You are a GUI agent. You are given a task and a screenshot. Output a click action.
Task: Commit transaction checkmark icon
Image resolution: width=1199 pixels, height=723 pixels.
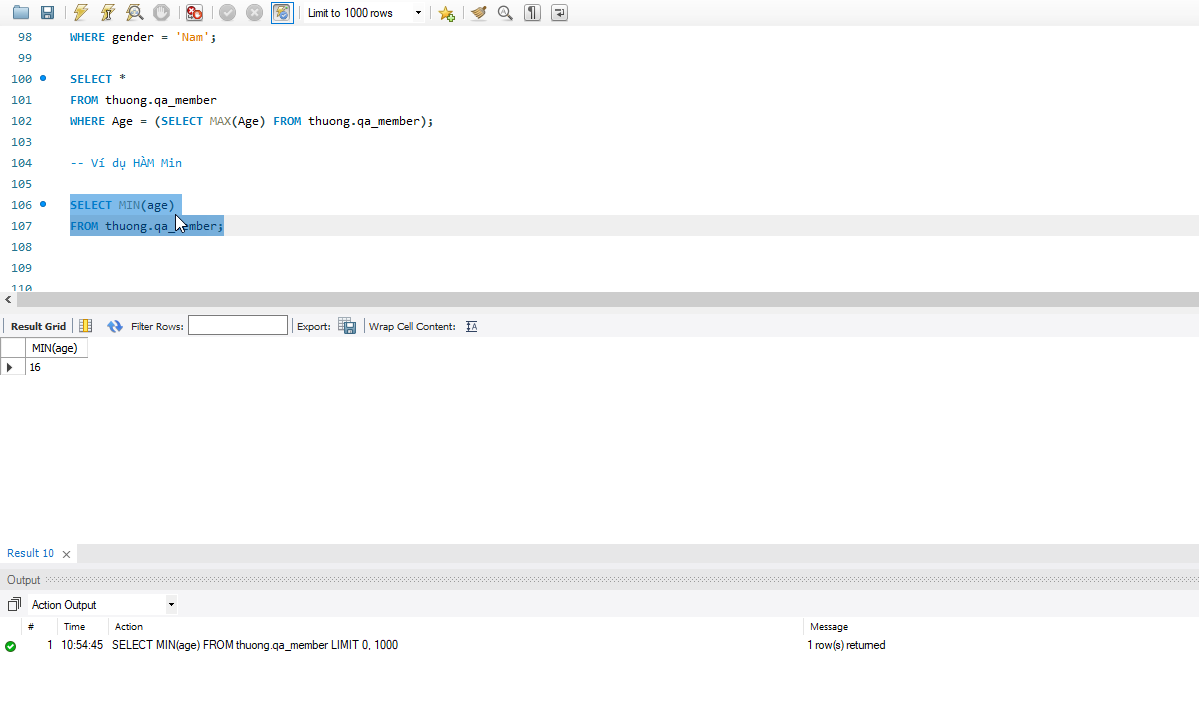pos(227,12)
